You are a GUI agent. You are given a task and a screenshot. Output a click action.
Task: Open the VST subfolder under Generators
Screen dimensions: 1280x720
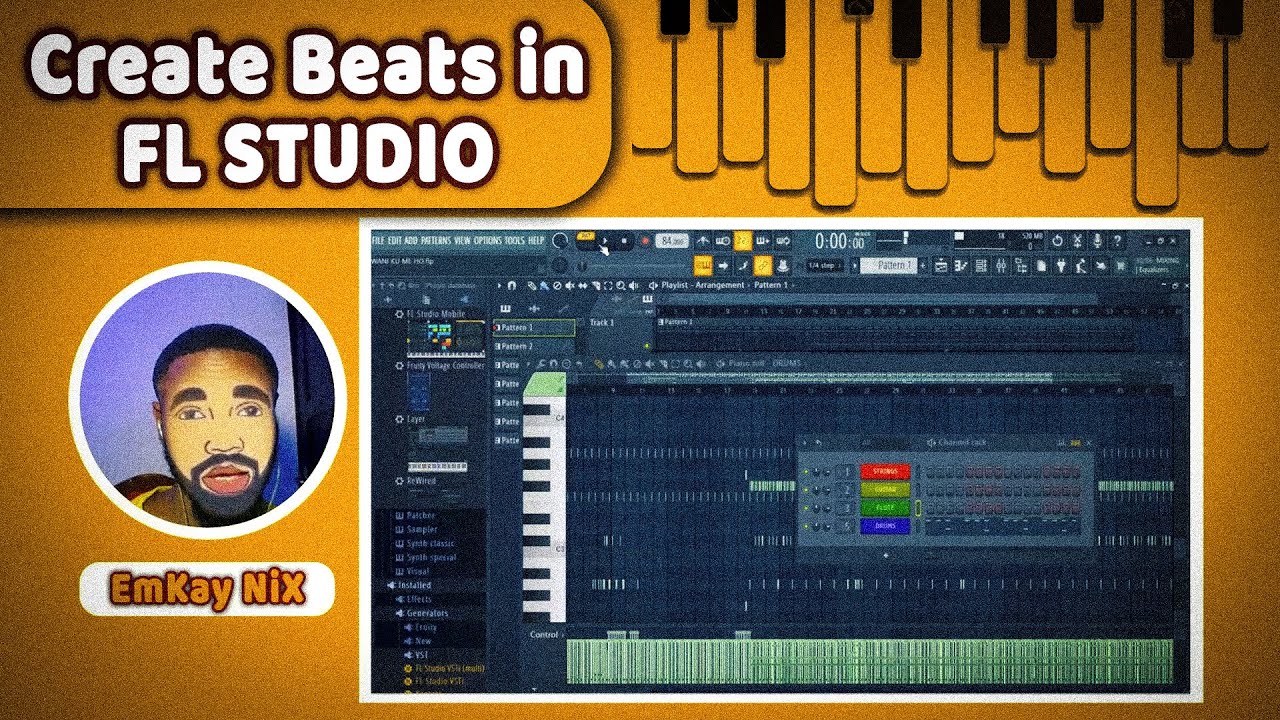(420, 655)
